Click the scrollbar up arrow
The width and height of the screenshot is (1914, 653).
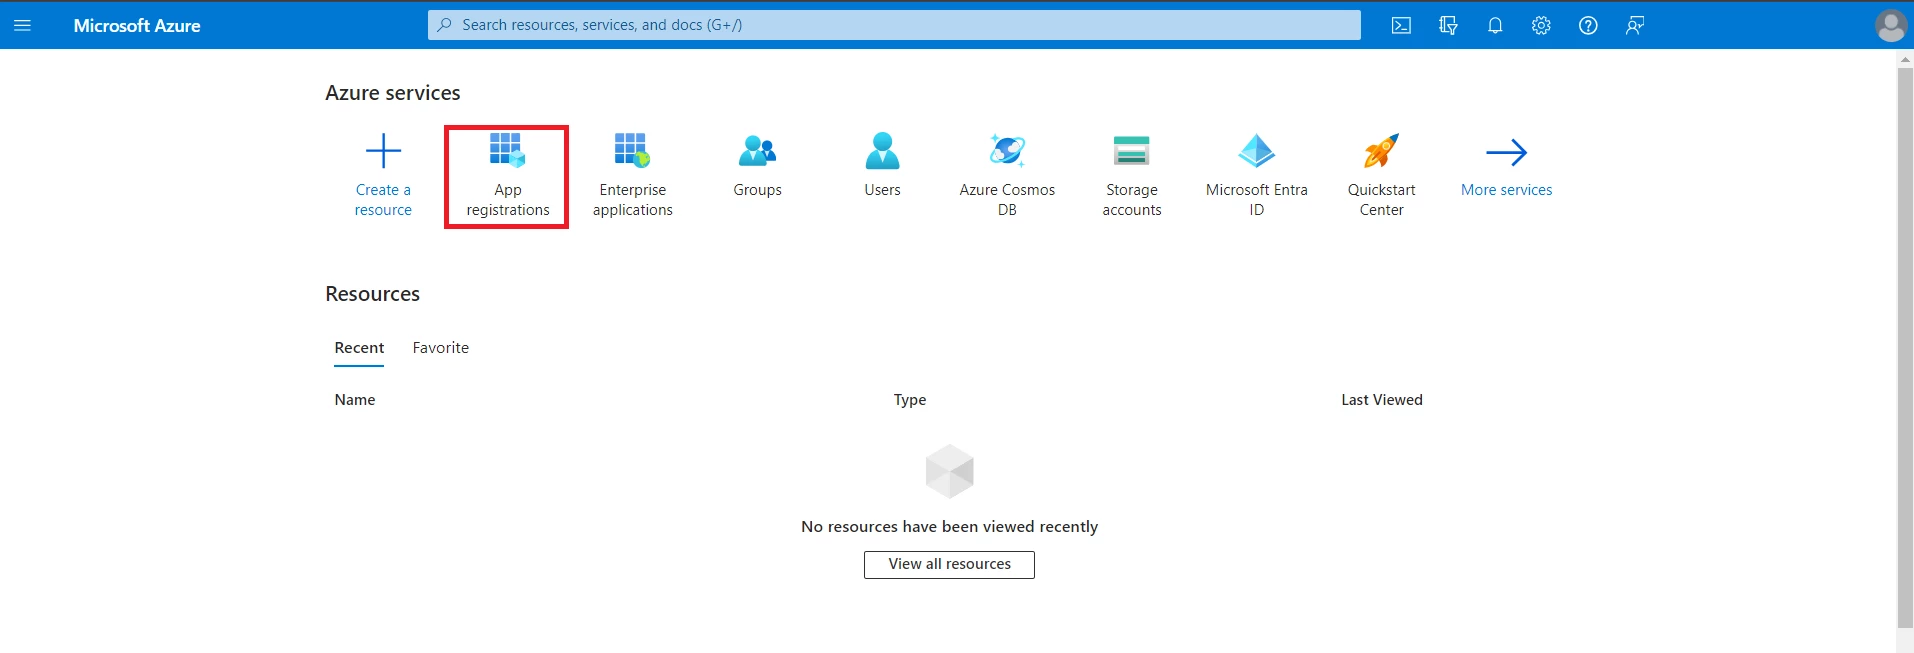1905,60
